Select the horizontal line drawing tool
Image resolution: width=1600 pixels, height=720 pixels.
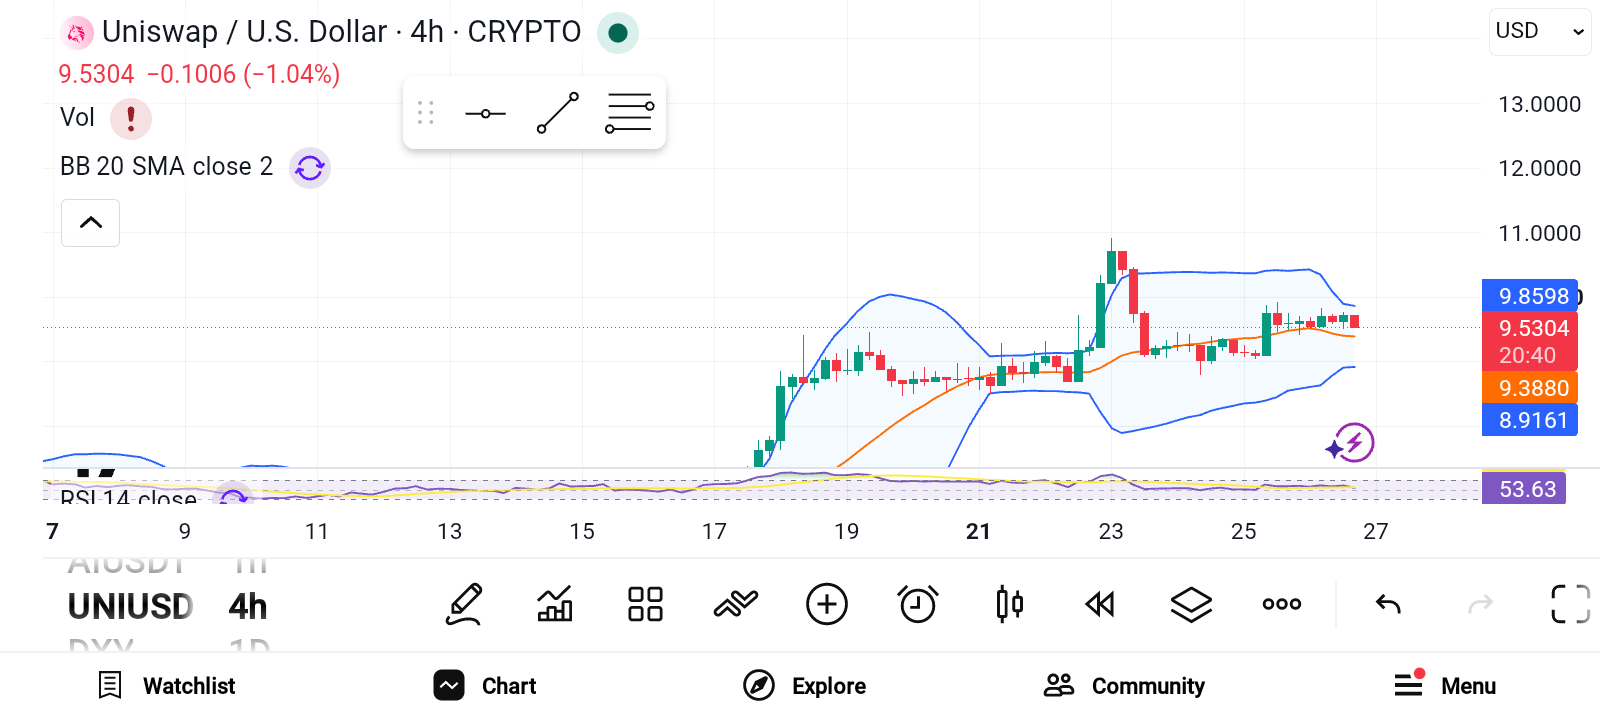tap(485, 114)
